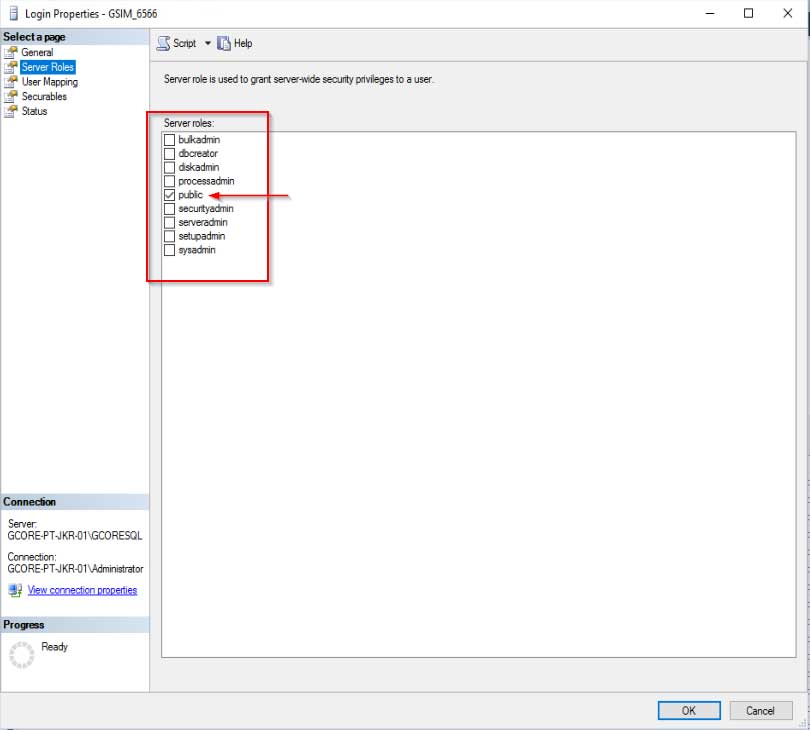Click the Cancel button
This screenshot has width=810, height=730.
click(760, 710)
